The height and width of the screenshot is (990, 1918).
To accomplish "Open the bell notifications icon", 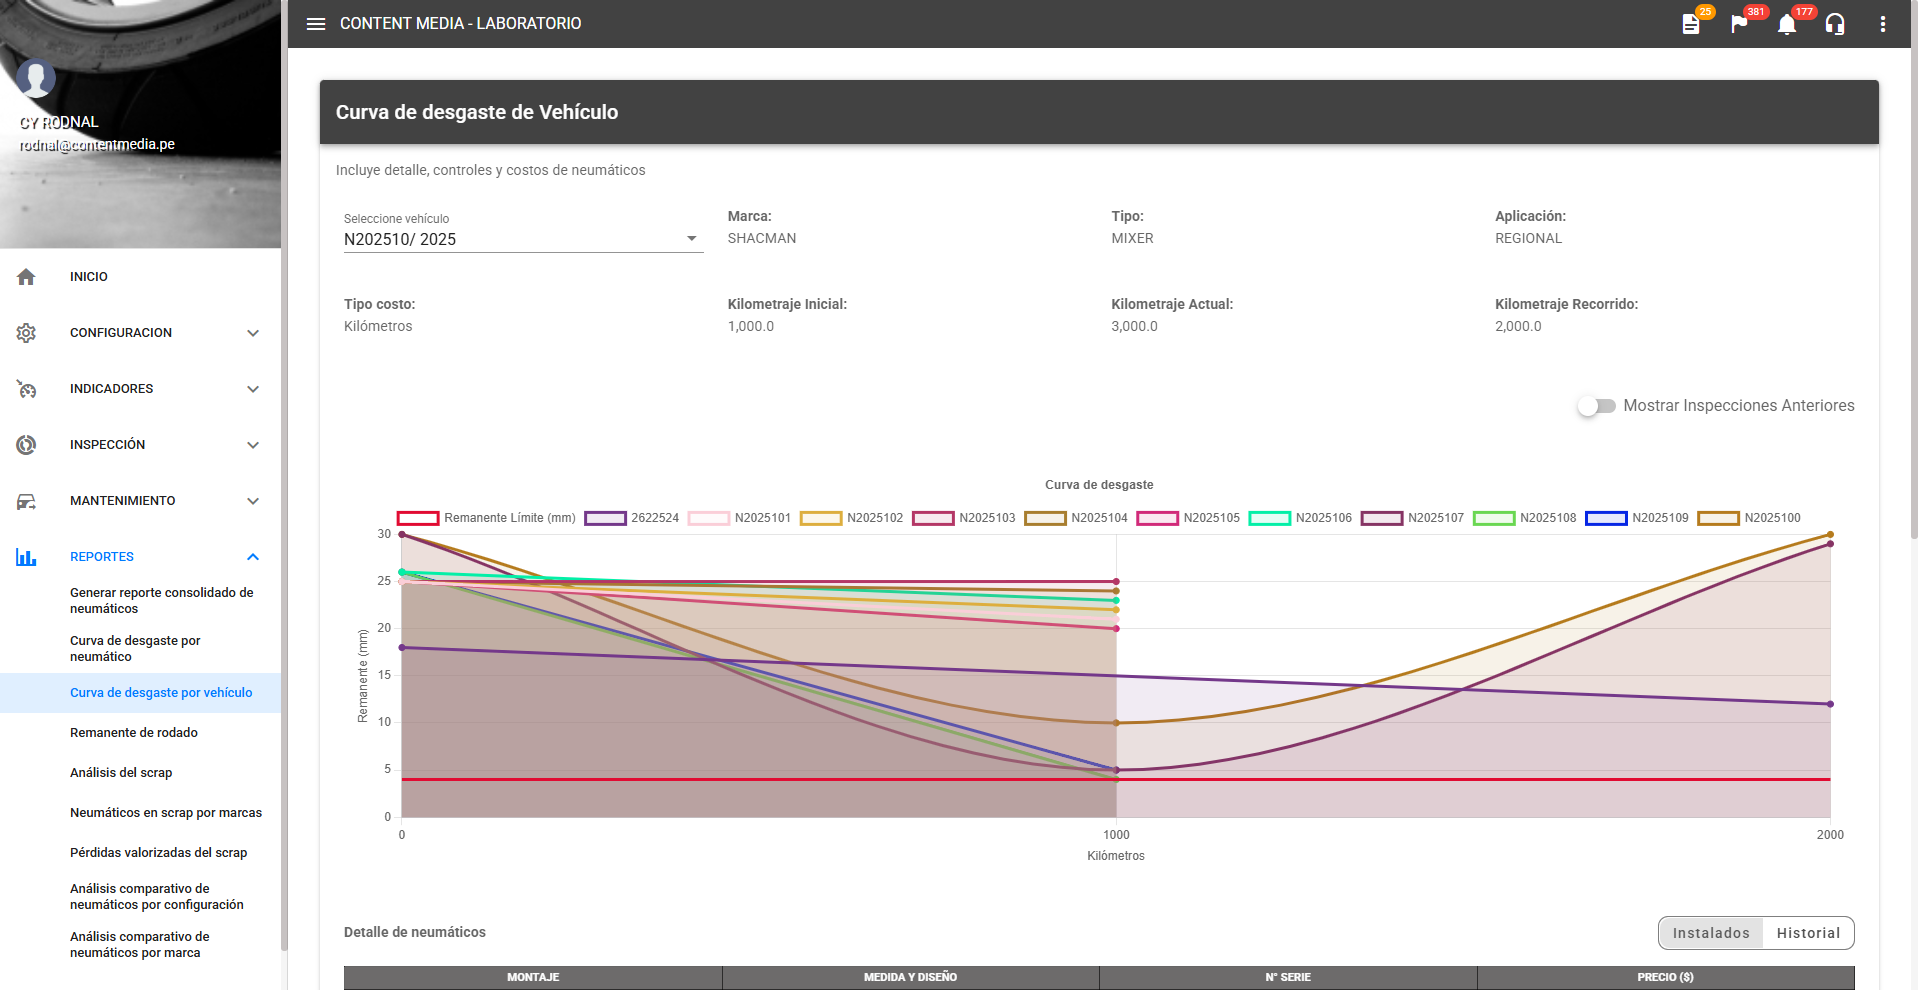I will (1787, 24).
